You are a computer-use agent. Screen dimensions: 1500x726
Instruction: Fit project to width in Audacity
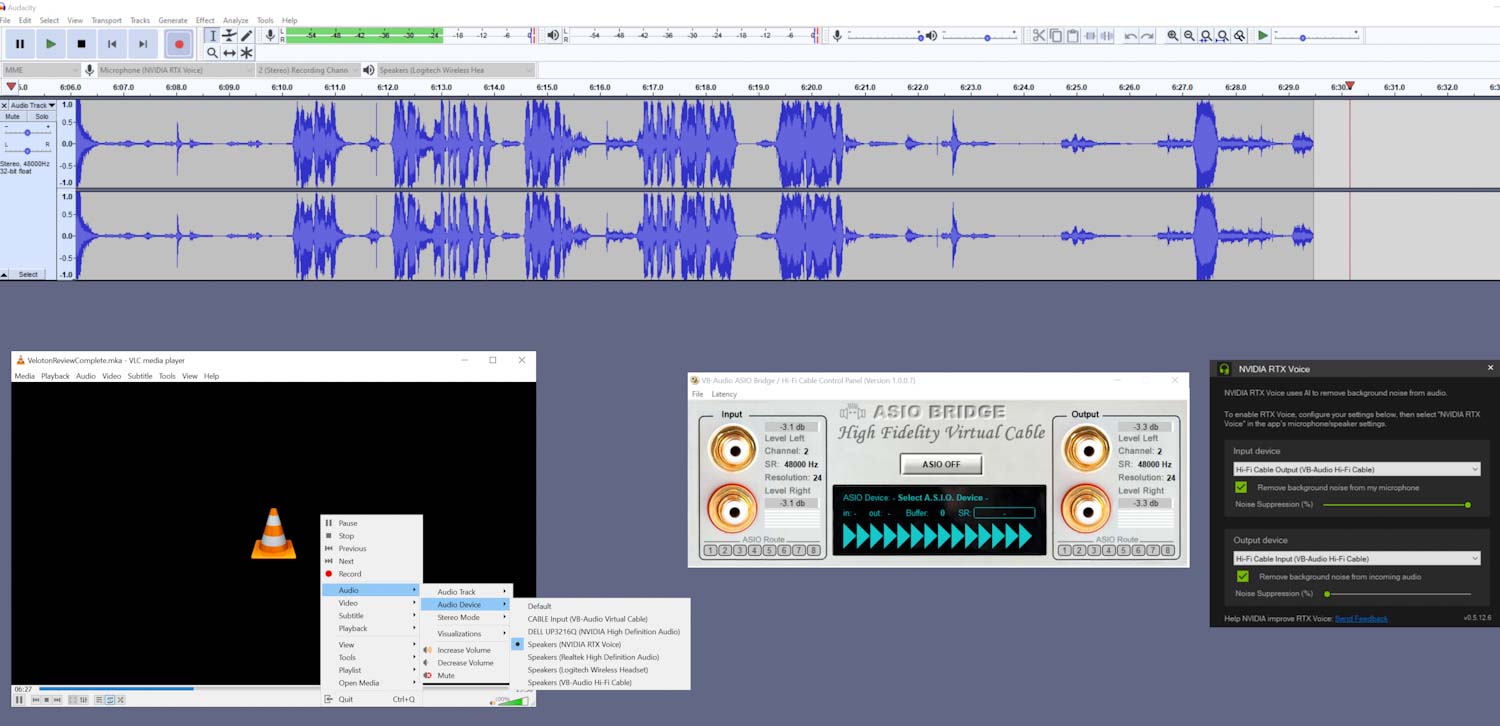[1223, 36]
